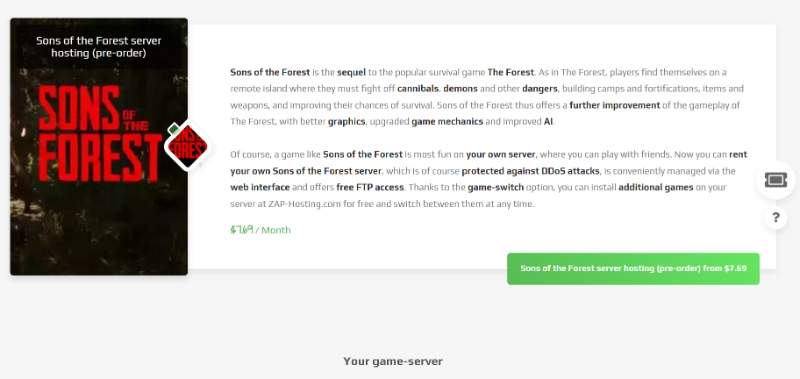The width and height of the screenshot is (800, 379).
Task: Click the 'Your game-server' heading
Action: coord(393,361)
